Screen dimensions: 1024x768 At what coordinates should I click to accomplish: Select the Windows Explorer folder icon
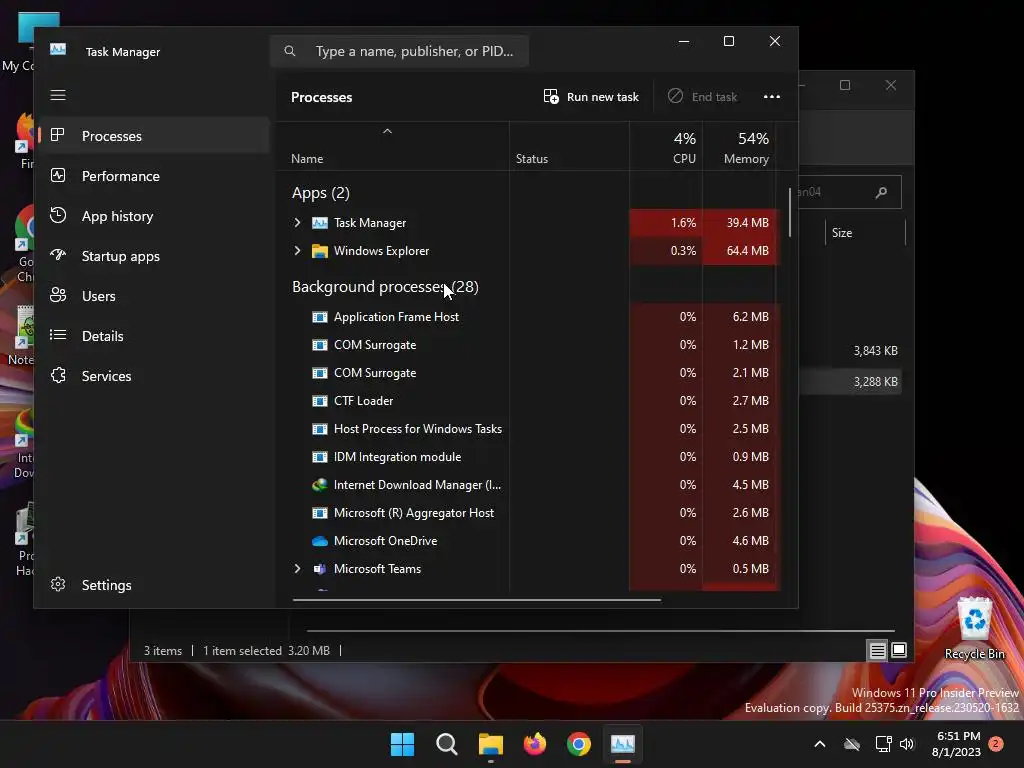319,251
